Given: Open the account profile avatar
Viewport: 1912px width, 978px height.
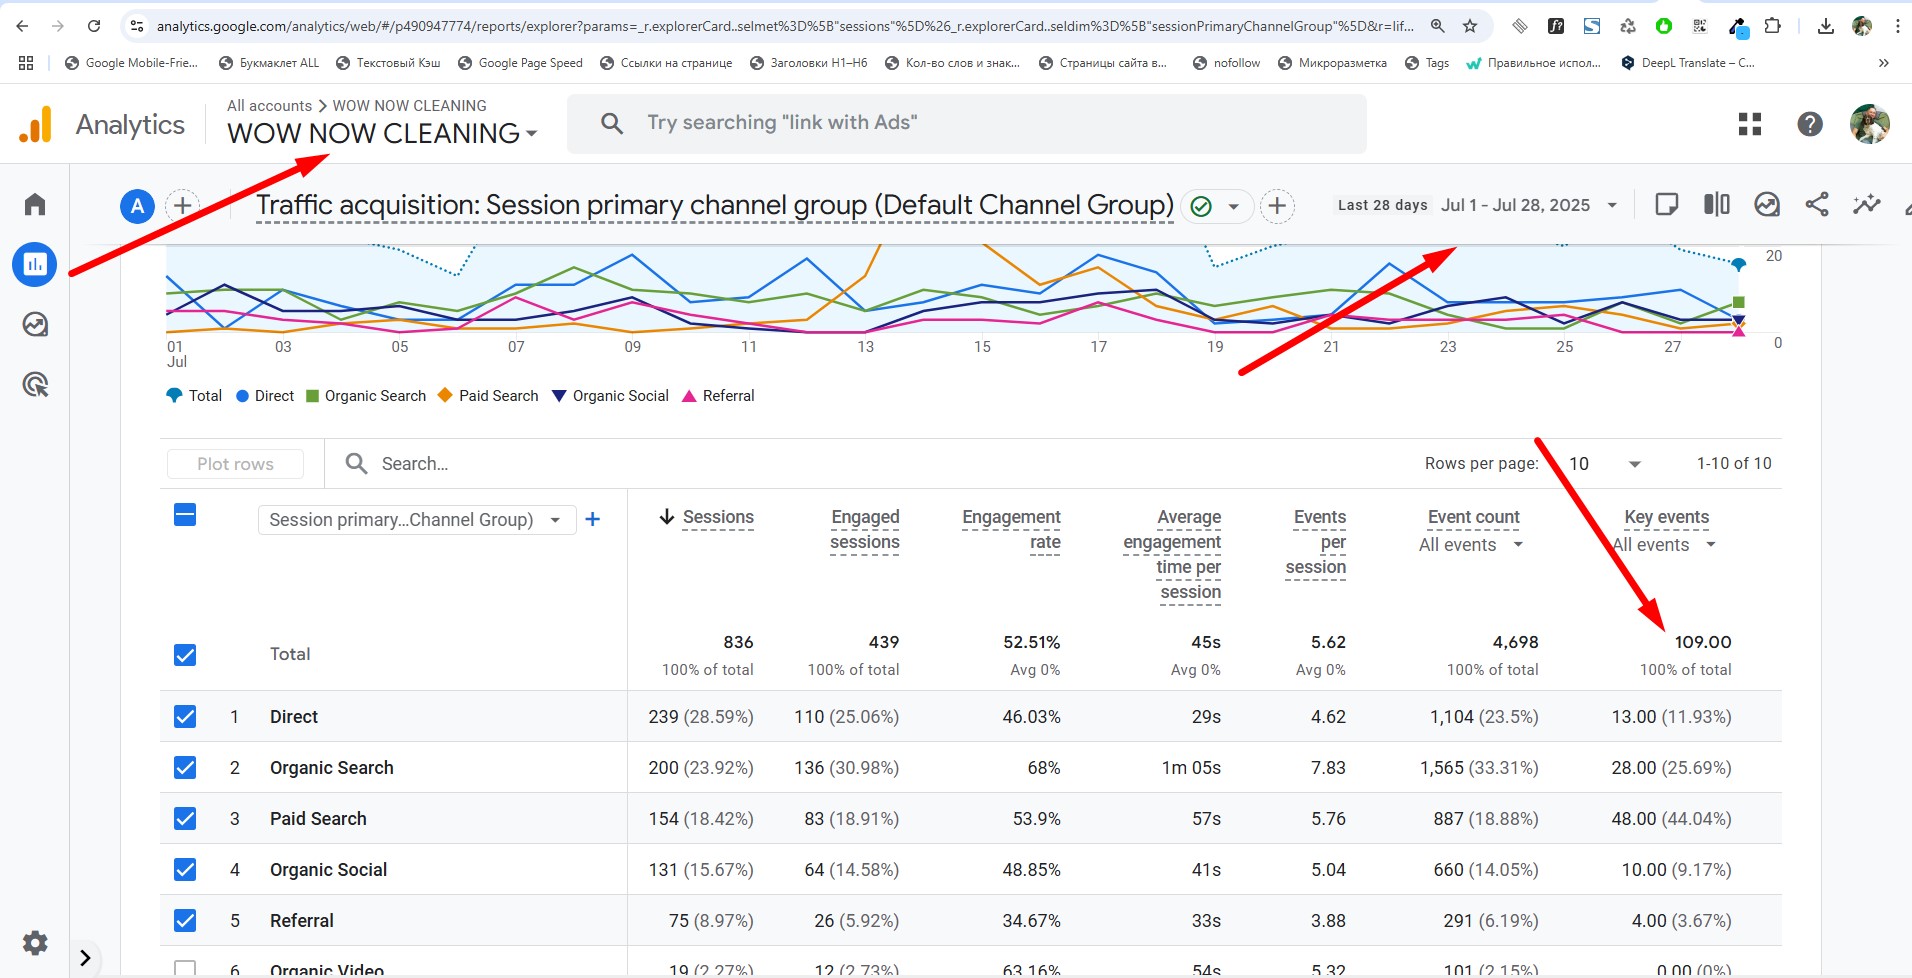Looking at the screenshot, I should tap(1869, 124).
